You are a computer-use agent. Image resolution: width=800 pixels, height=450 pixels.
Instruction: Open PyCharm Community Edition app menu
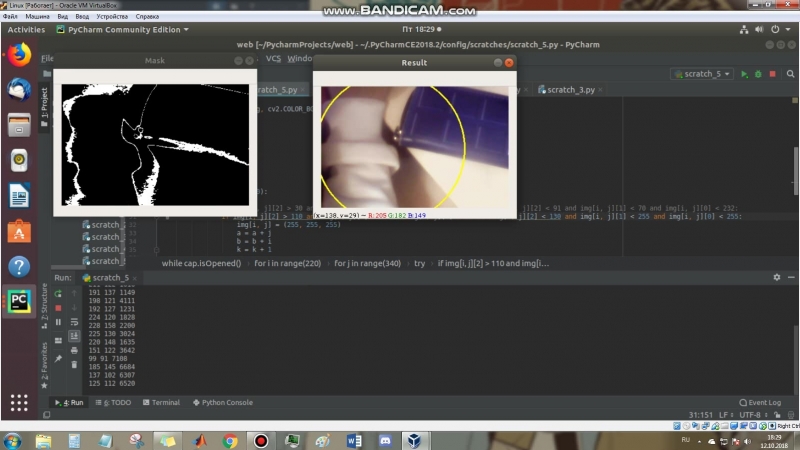coord(122,30)
